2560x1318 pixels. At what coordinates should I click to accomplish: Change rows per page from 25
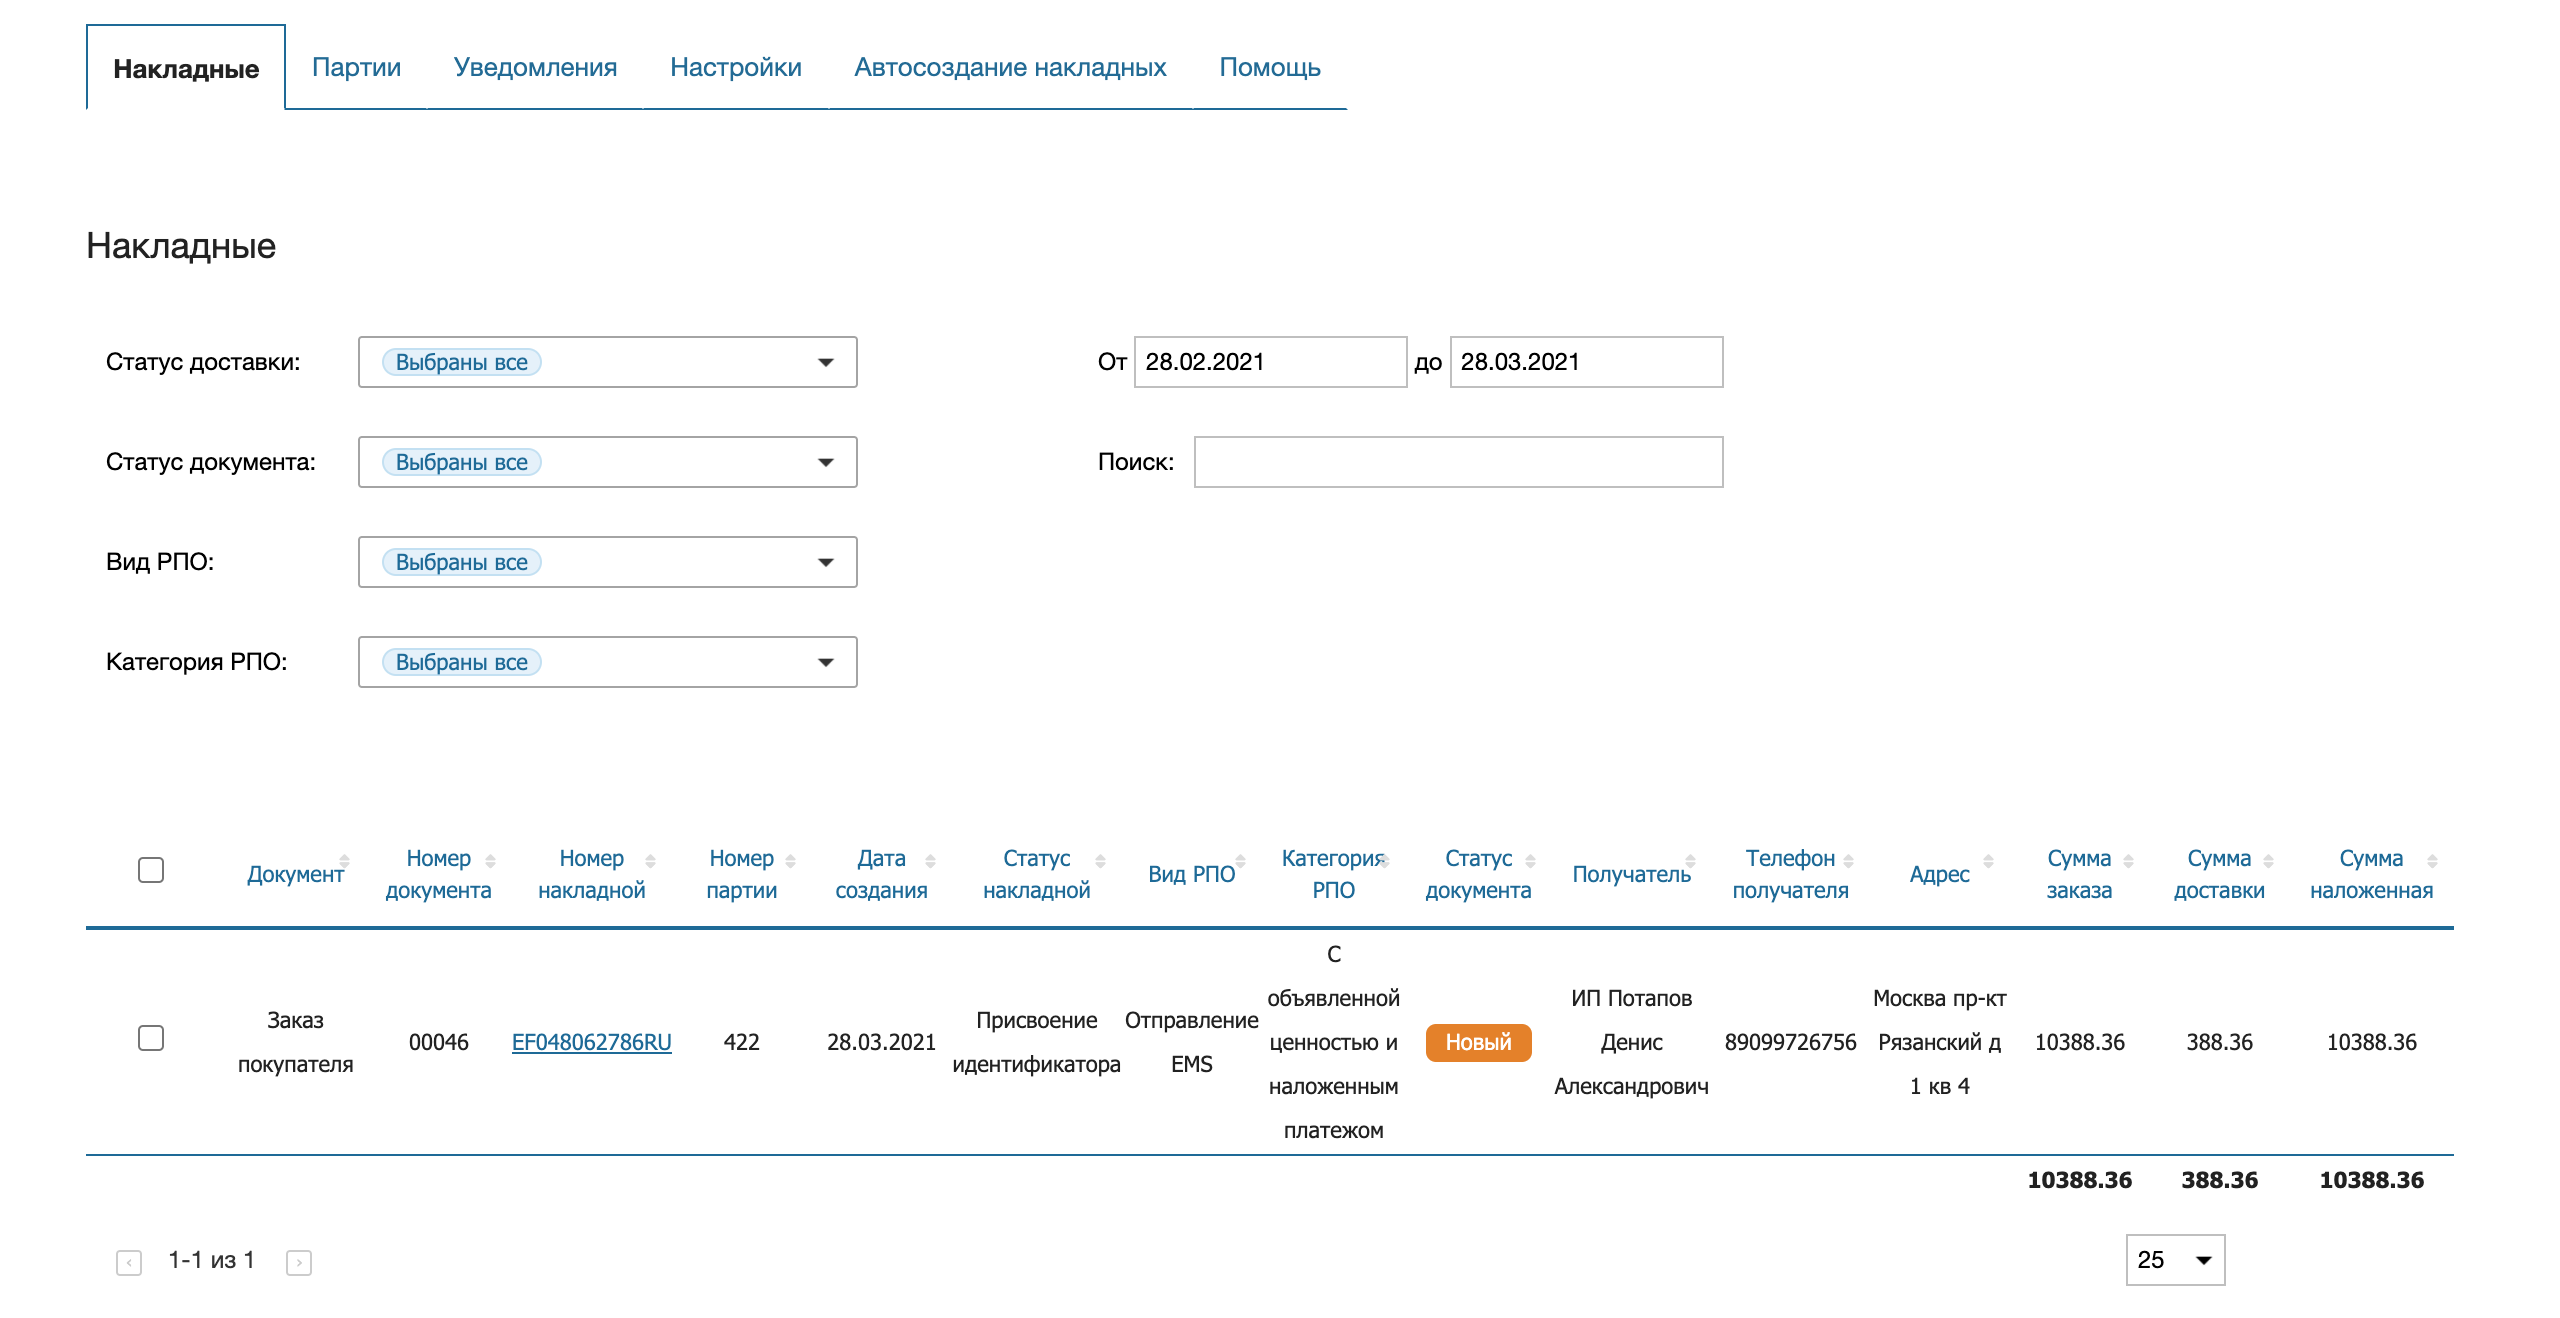(2174, 1260)
